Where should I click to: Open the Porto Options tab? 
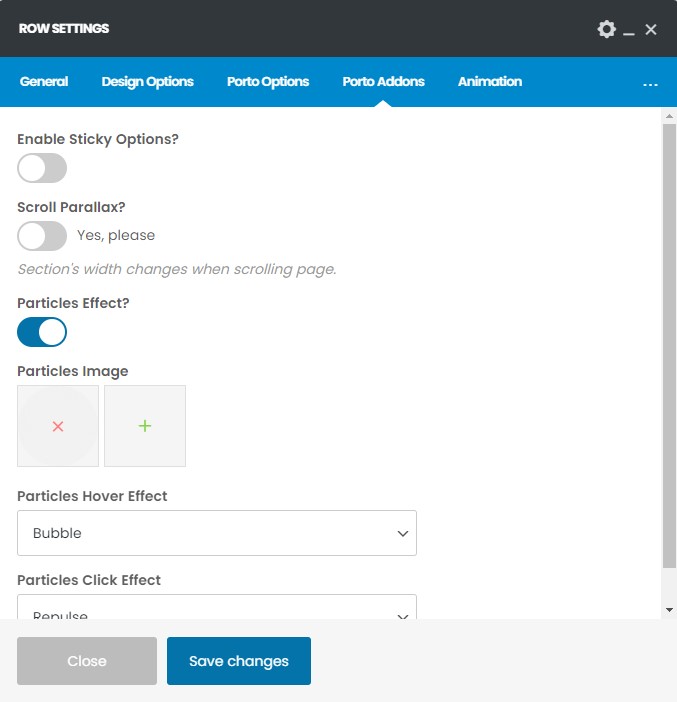click(268, 81)
